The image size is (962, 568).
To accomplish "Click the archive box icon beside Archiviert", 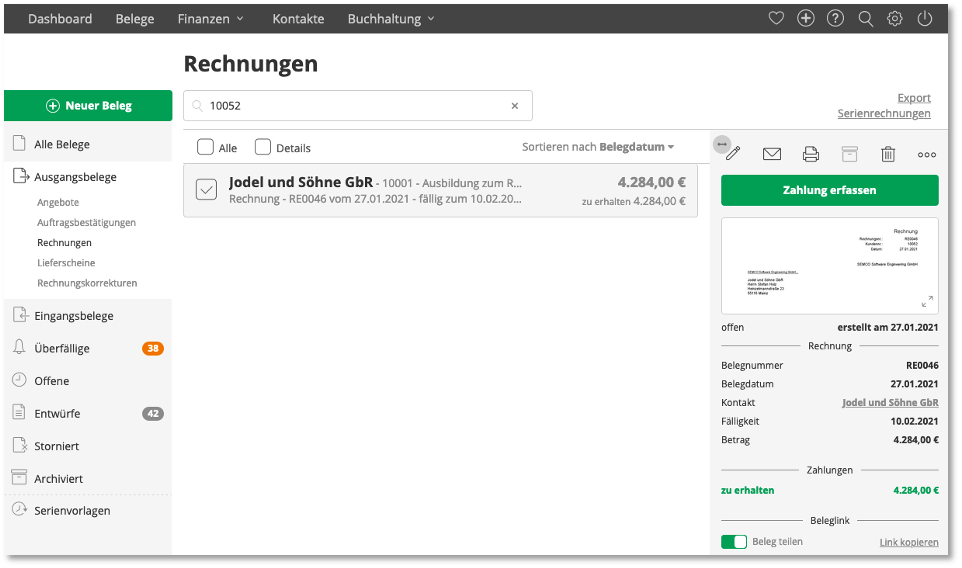I will tap(20, 477).
